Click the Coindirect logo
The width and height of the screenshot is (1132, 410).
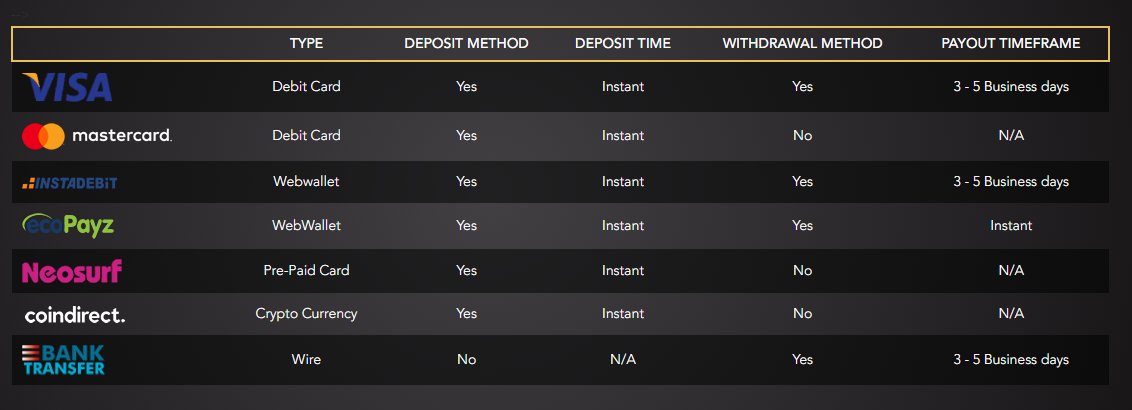(75, 315)
